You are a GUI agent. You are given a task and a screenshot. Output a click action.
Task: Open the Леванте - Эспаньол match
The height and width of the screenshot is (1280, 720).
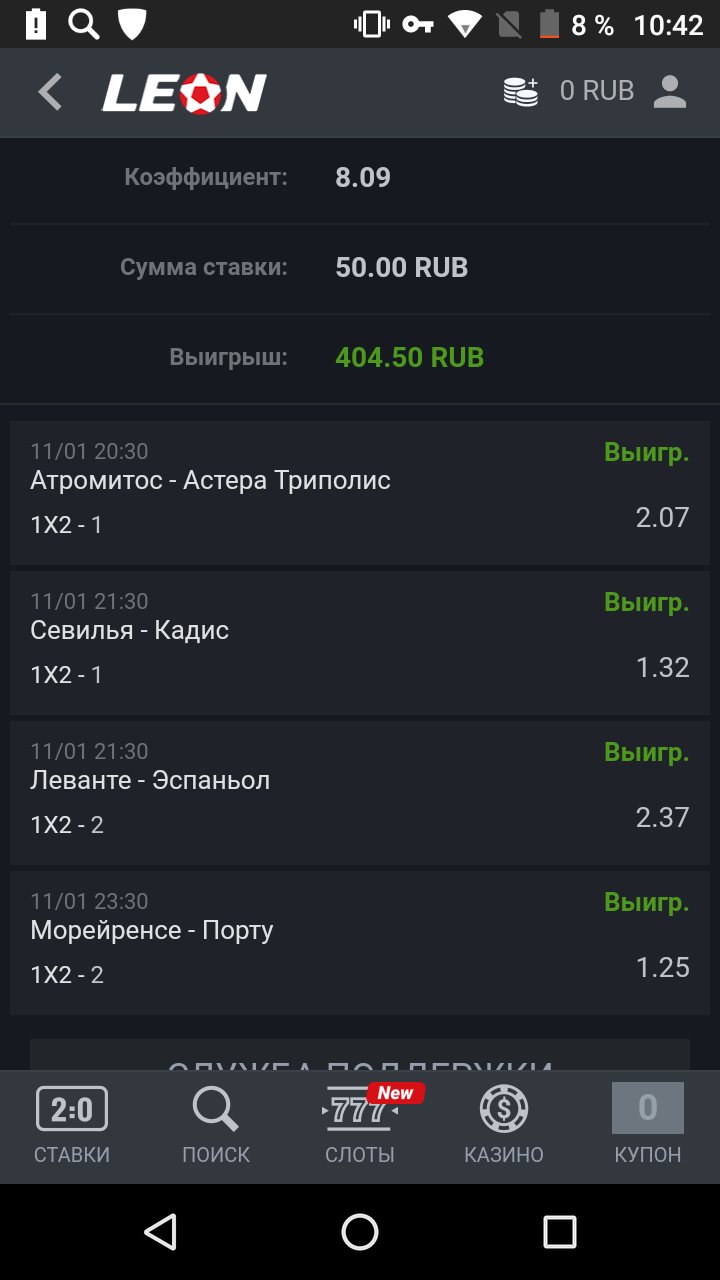(x=360, y=792)
